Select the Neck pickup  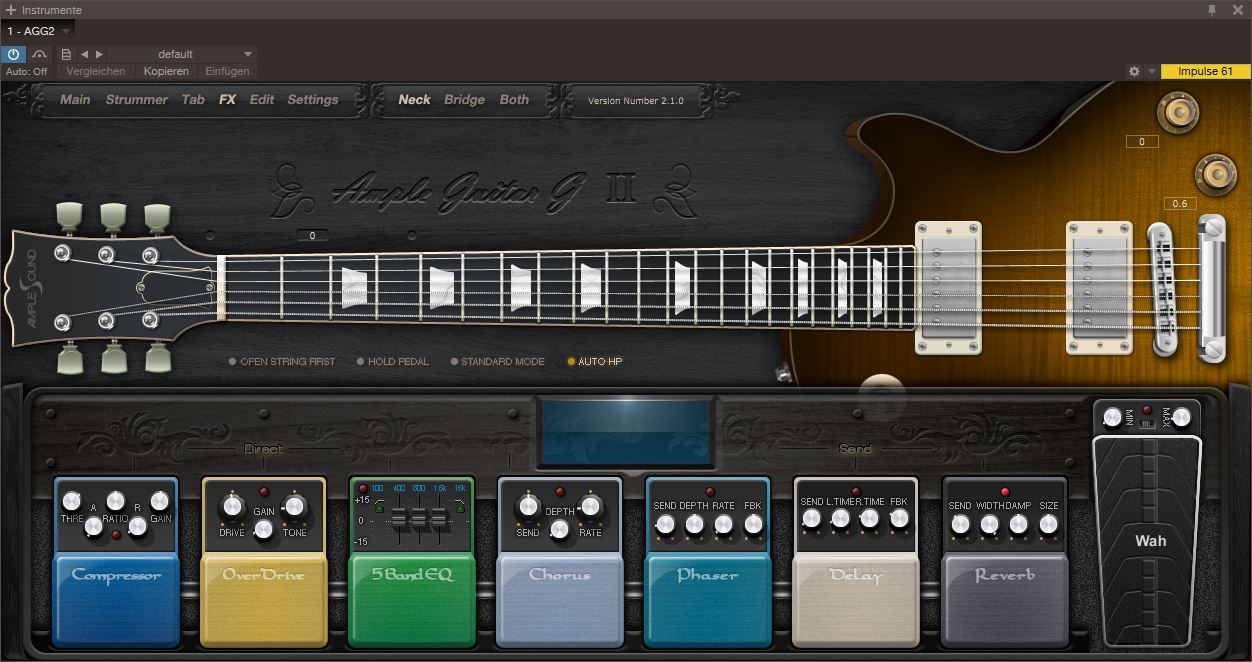[x=414, y=100]
